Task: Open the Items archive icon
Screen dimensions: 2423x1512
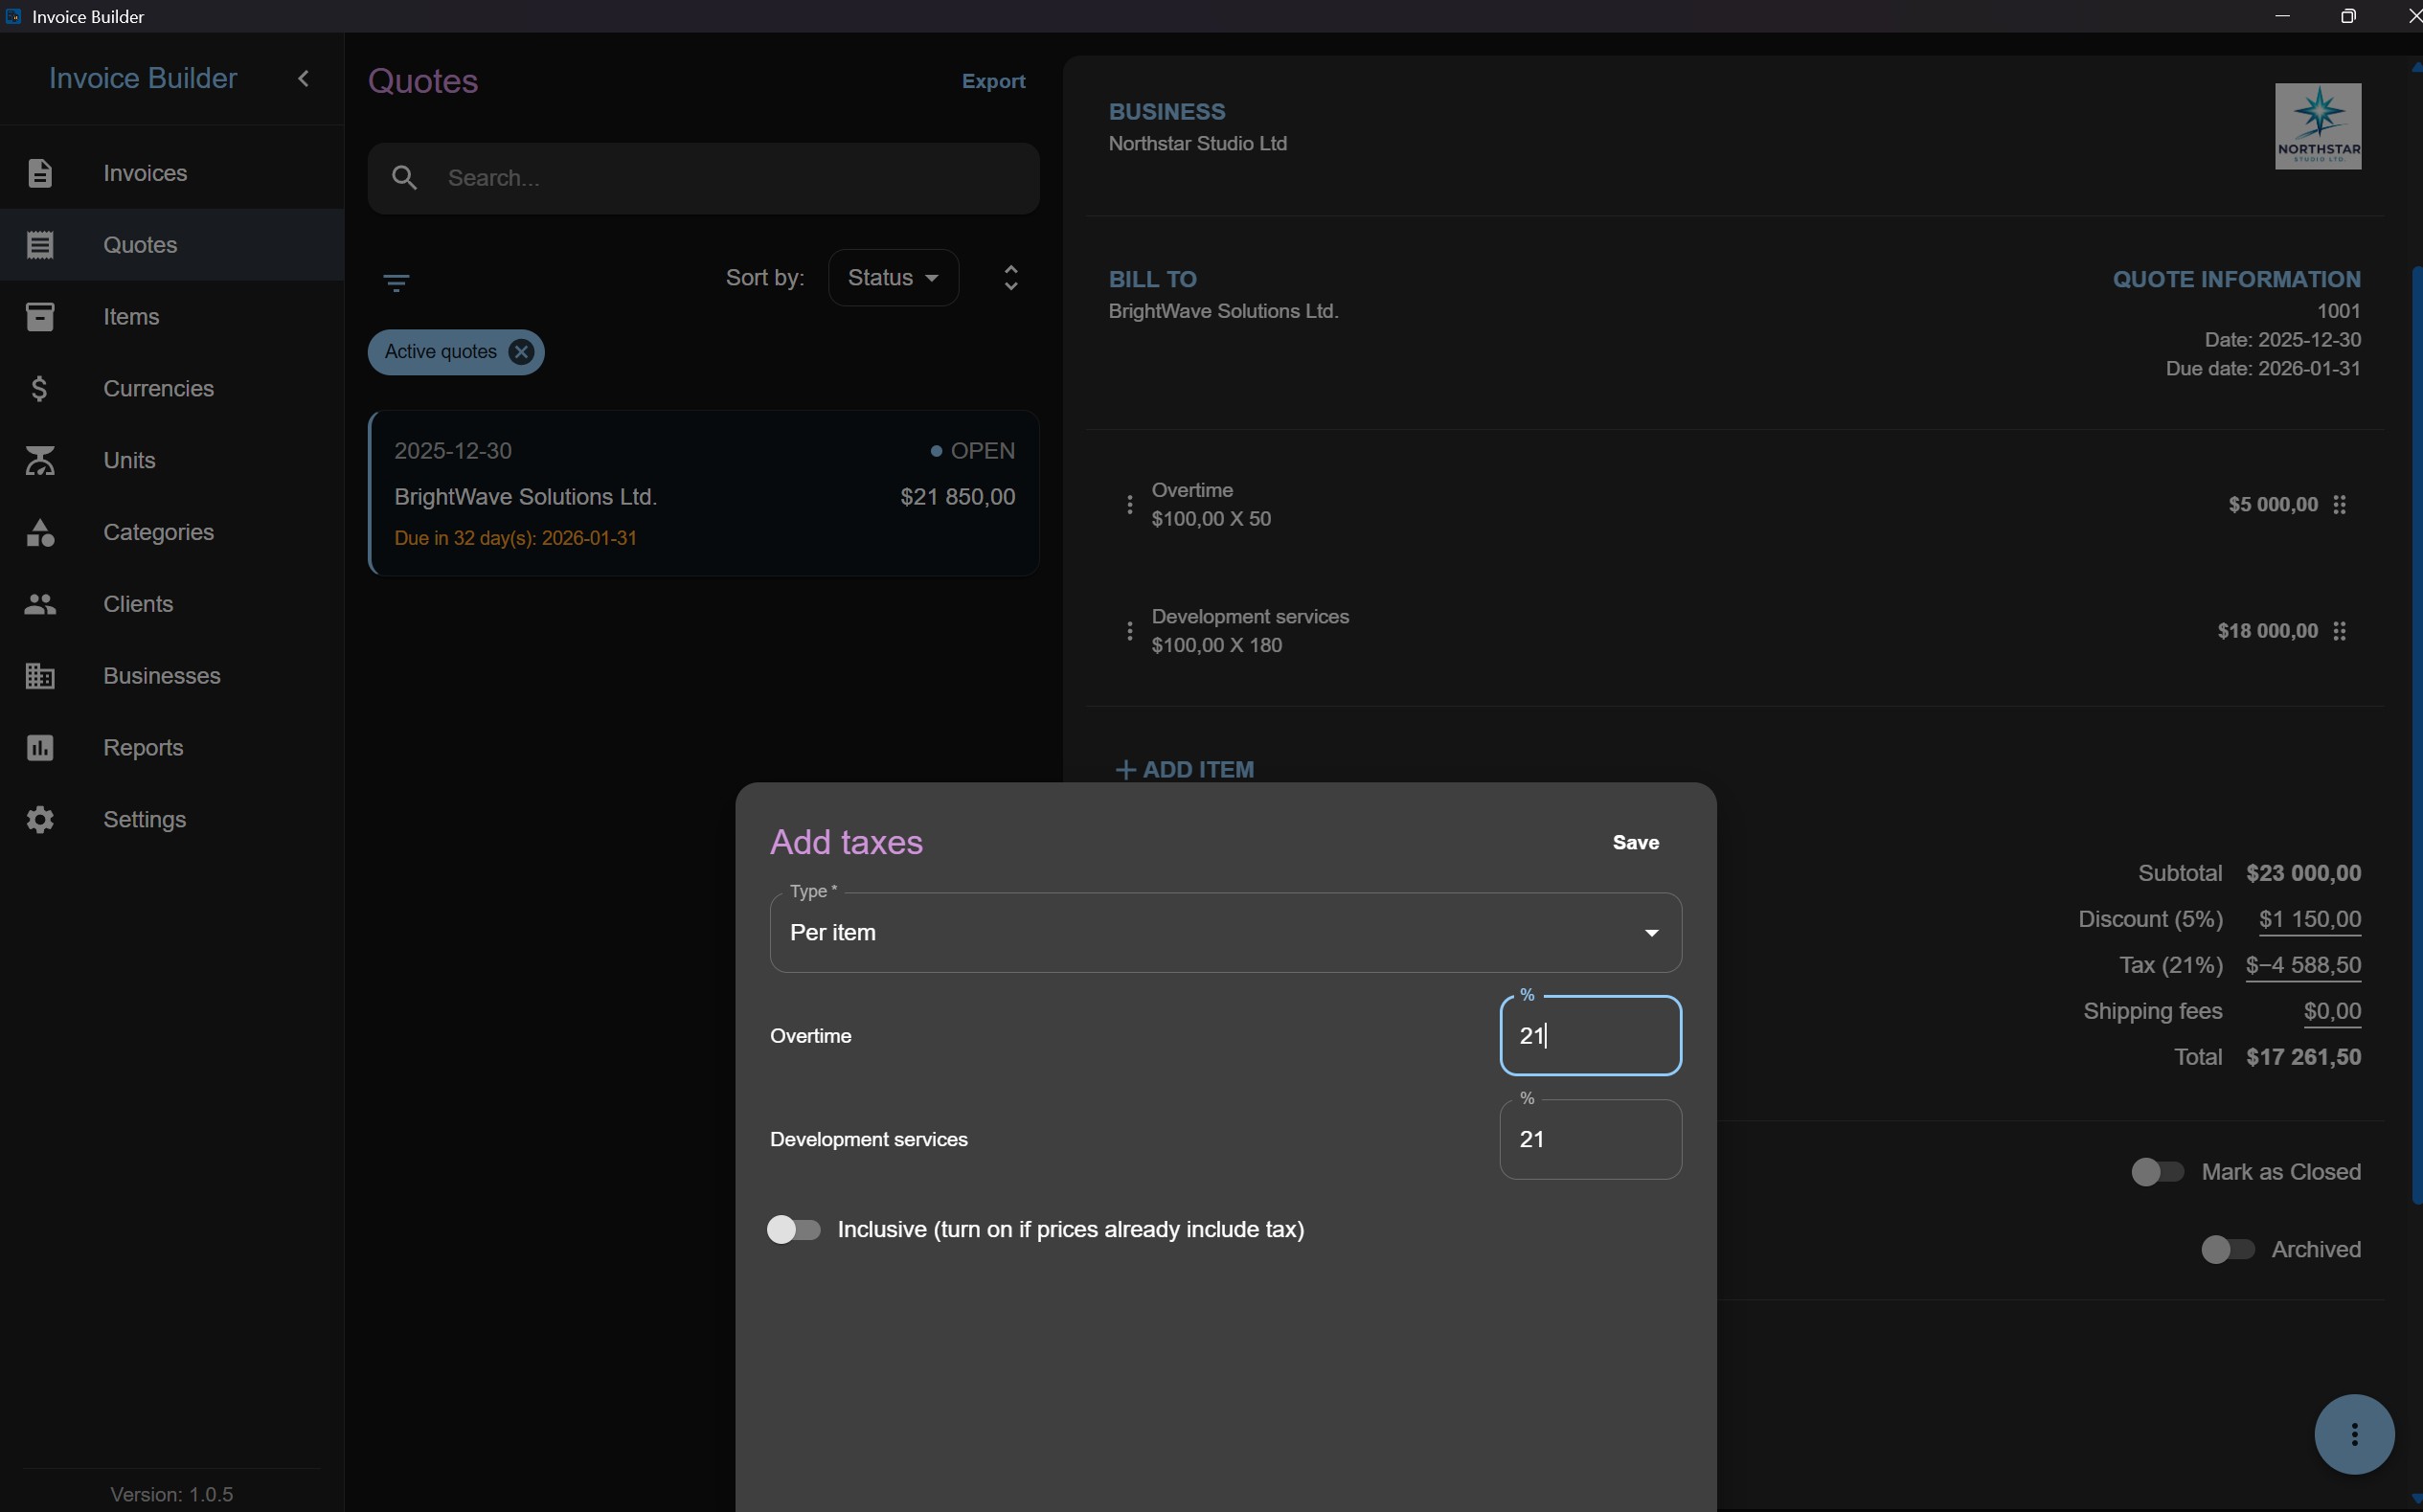Action: (x=40, y=317)
